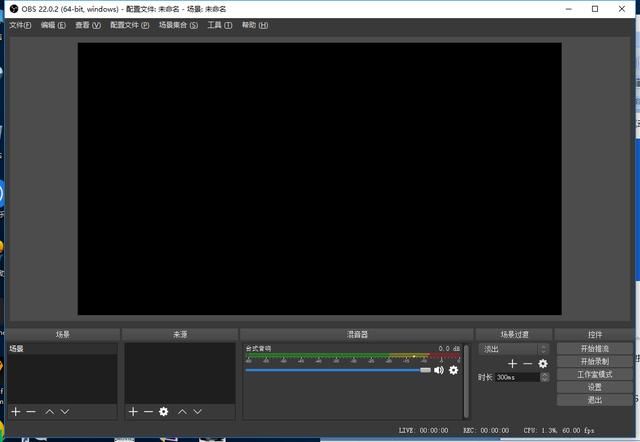
Task: Click the 开始录制 start recording button
Action: tap(594, 361)
